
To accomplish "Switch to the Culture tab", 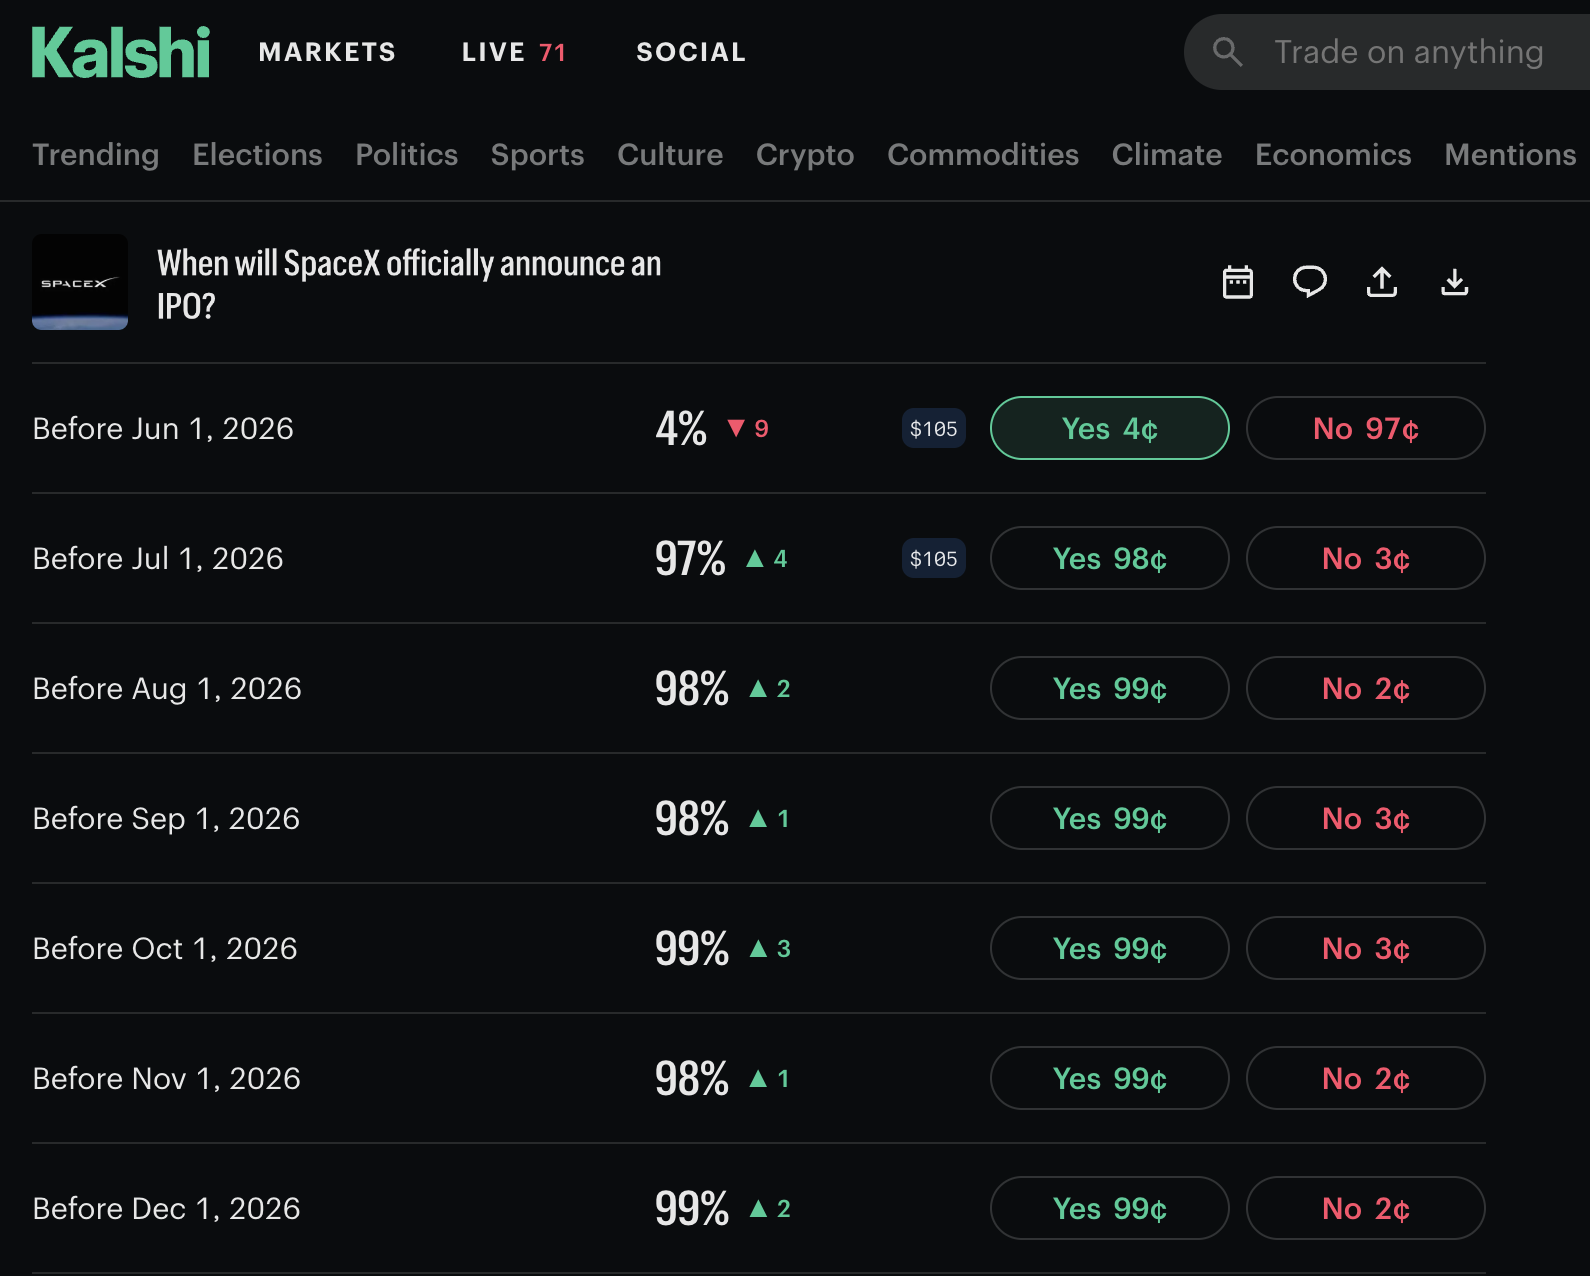I will coord(670,155).
